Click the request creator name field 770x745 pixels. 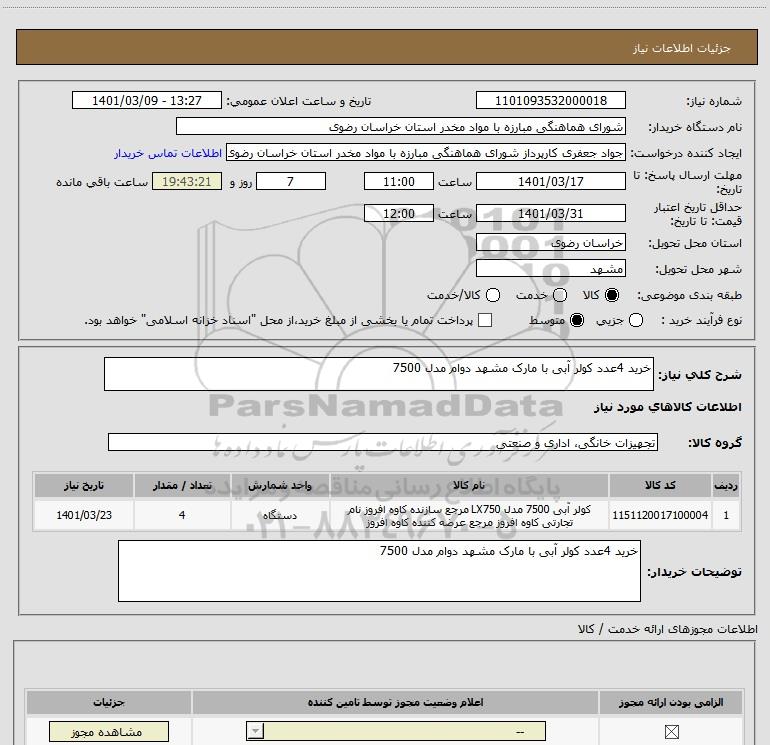tap(426, 153)
